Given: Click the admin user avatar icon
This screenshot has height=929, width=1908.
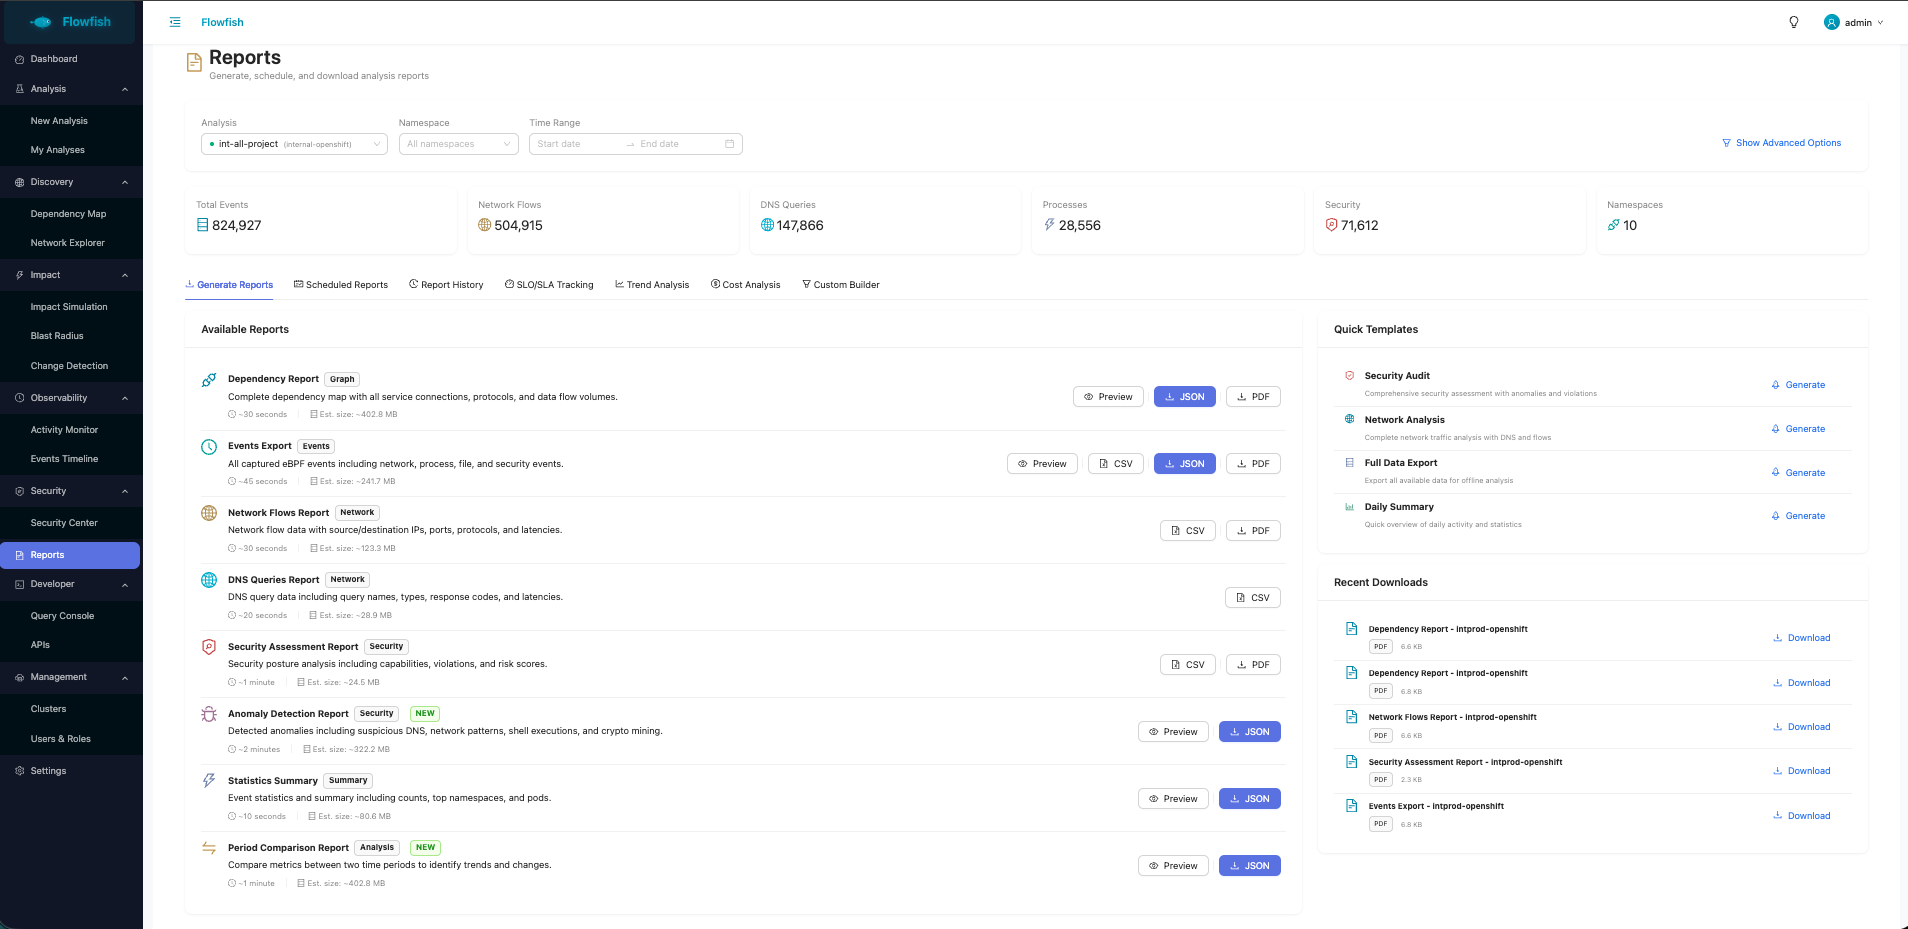Looking at the screenshot, I should (1831, 22).
